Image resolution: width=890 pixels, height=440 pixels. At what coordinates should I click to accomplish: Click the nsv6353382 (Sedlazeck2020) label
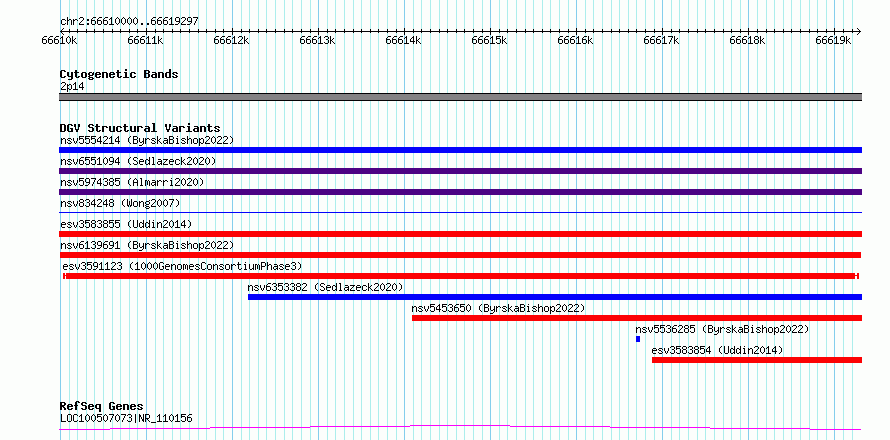point(325,287)
